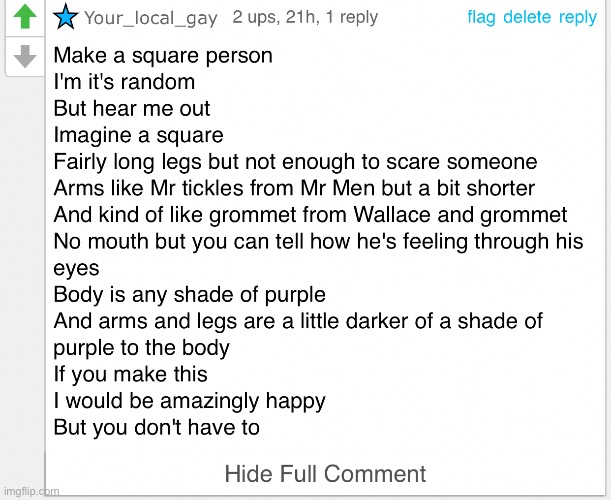Click the "Imagine a square" text line

pos(138,136)
